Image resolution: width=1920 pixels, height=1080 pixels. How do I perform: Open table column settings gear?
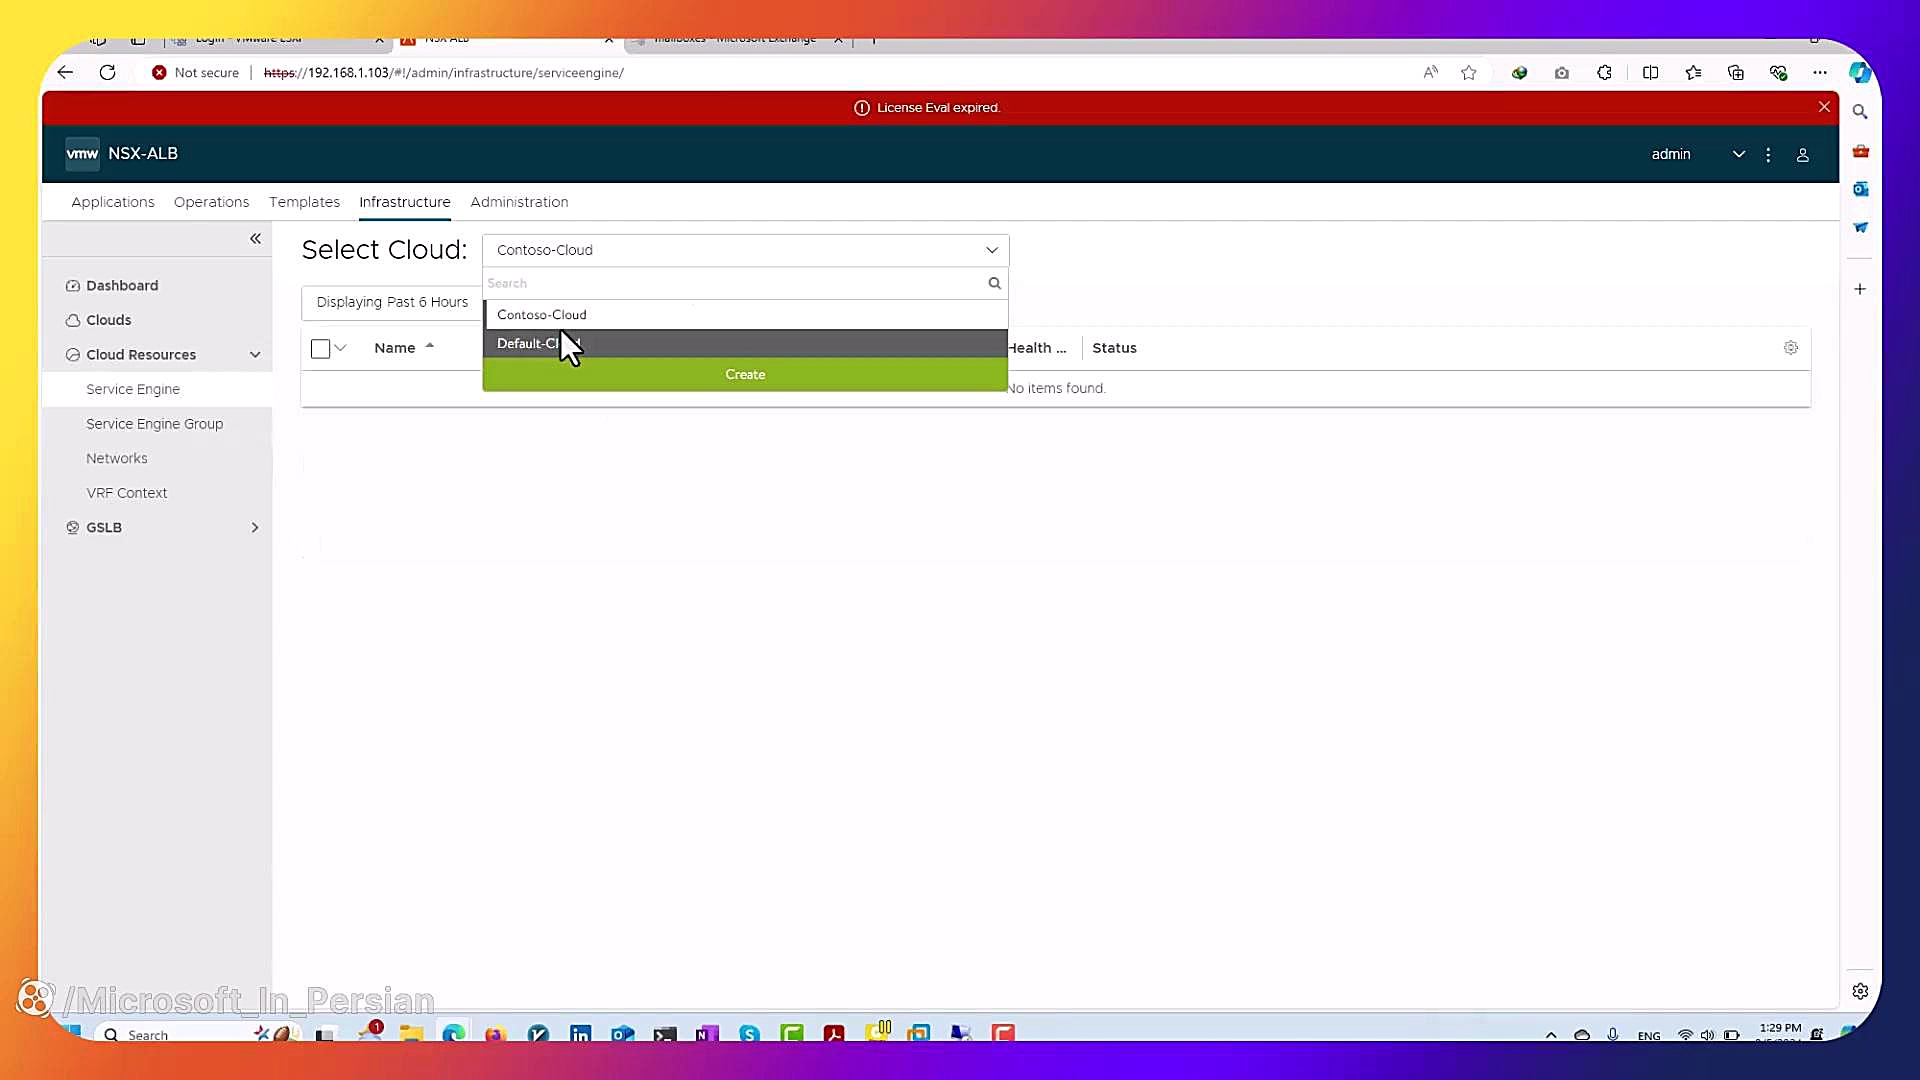pos(1790,347)
